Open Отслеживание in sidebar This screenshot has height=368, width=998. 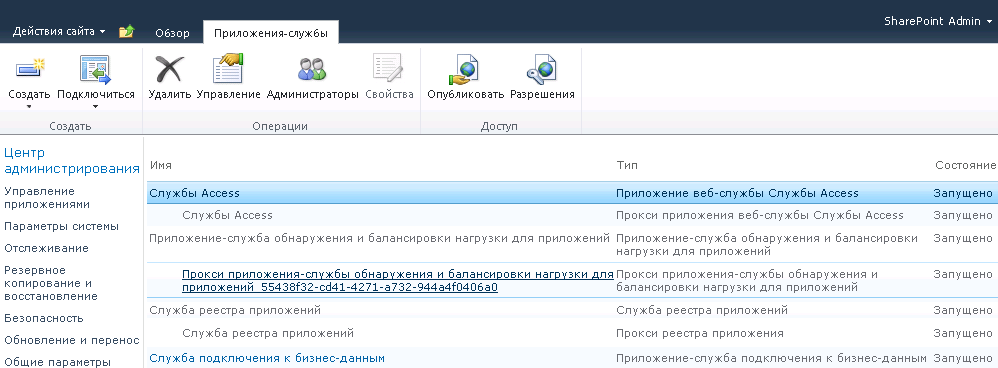(46, 248)
